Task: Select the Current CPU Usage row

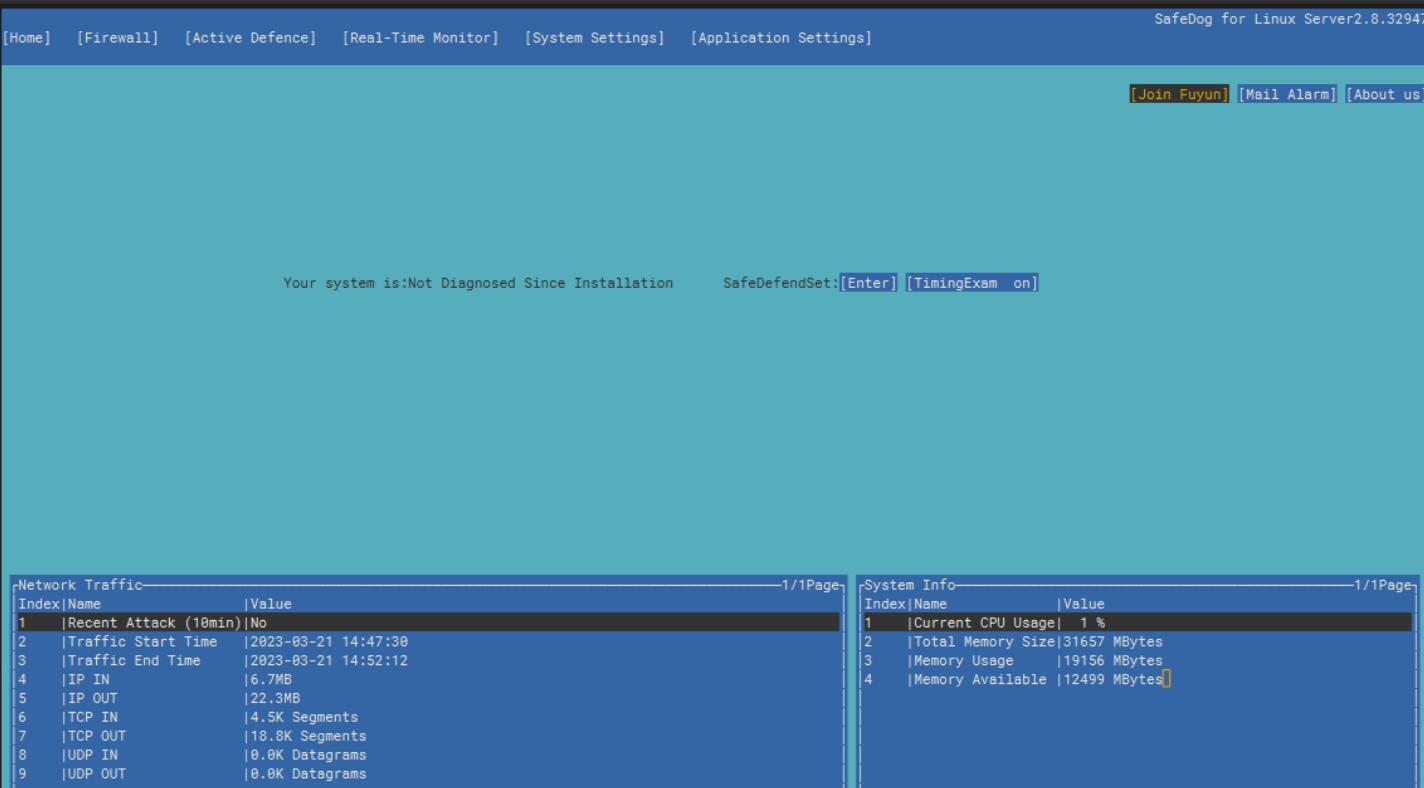Action: point(1137,623)
